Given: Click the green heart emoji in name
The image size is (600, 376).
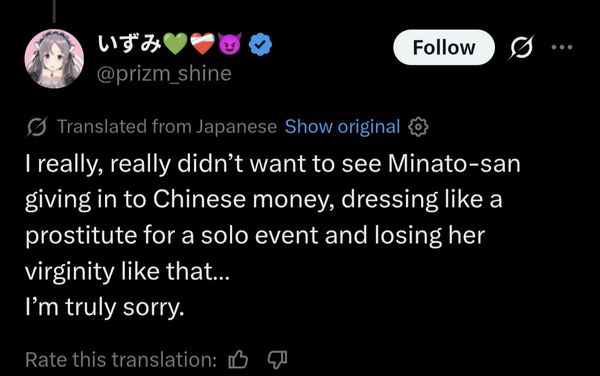Looking at the screenshot, I should coord(175,43).
